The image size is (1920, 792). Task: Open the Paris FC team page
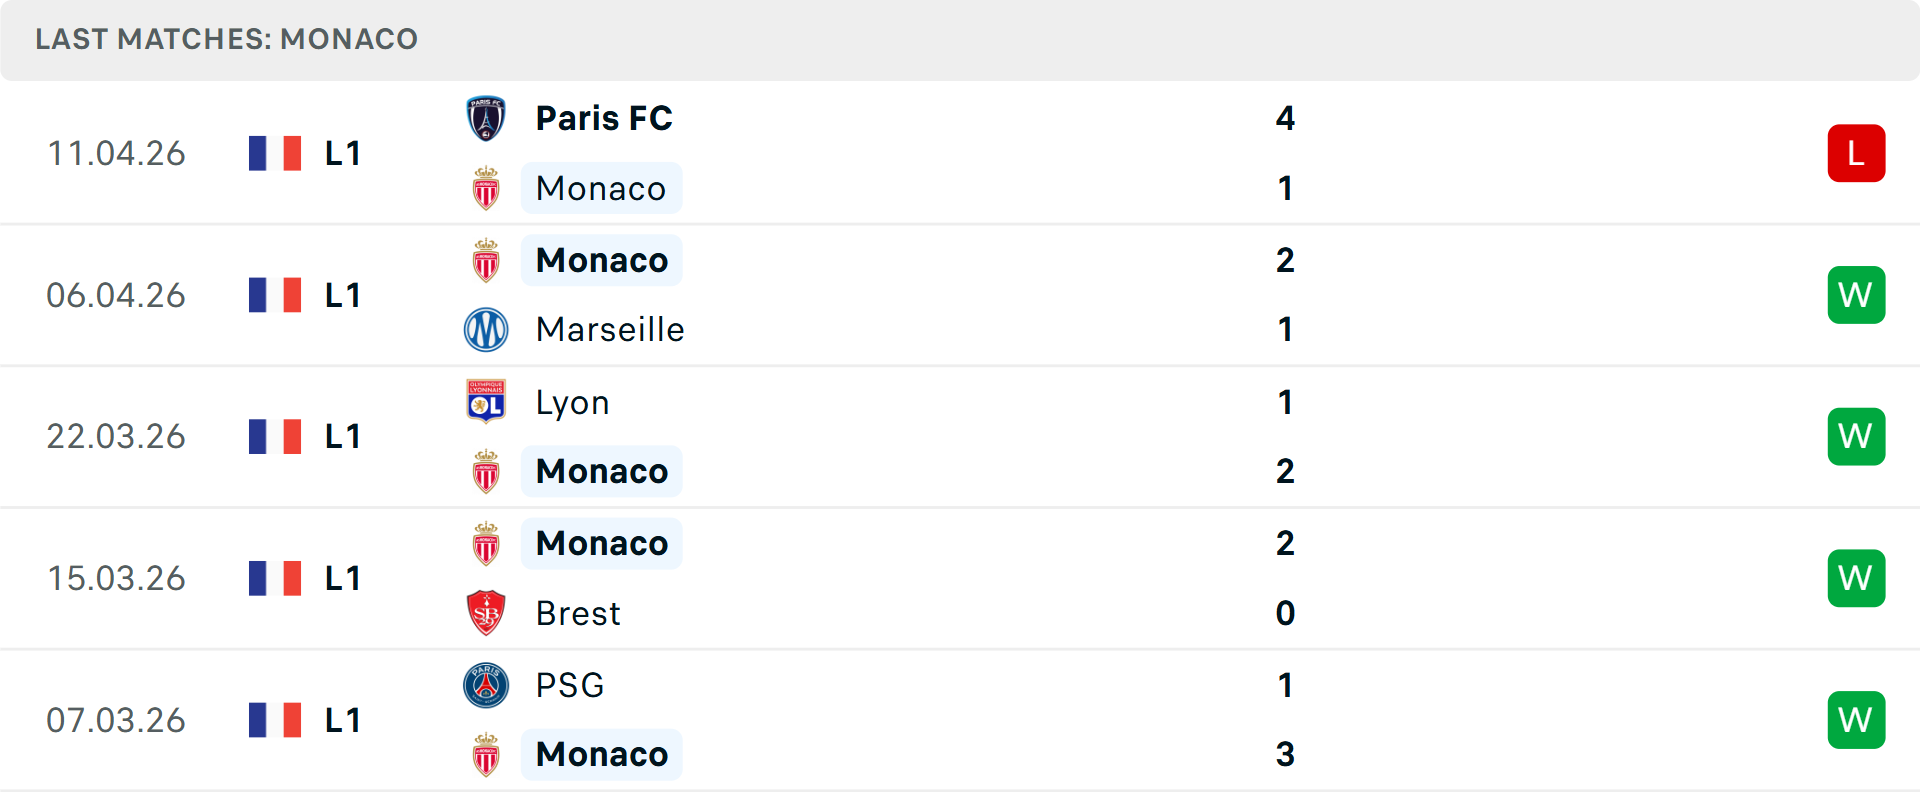604,118
